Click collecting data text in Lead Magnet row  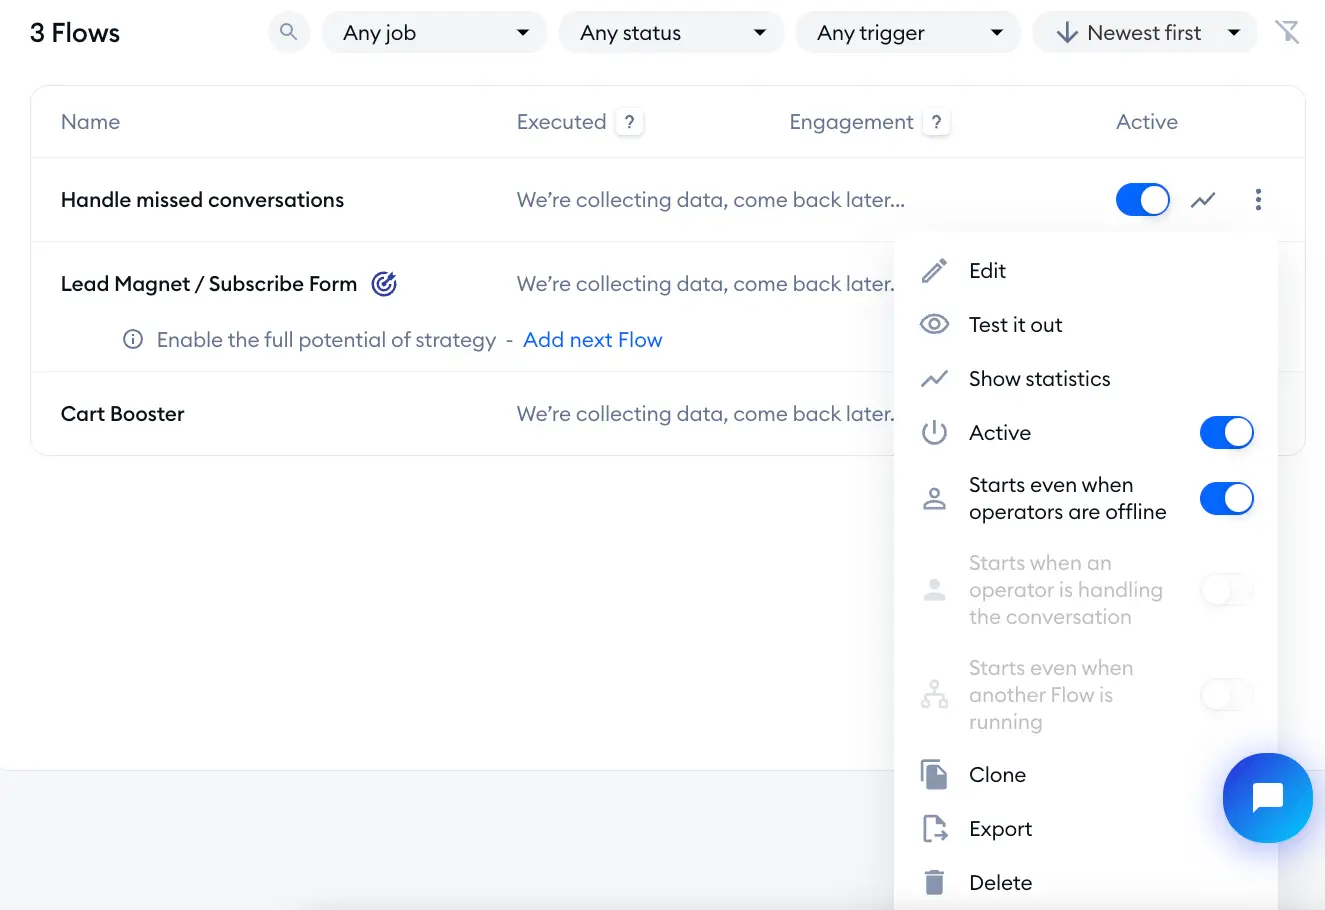click(705, 284)
